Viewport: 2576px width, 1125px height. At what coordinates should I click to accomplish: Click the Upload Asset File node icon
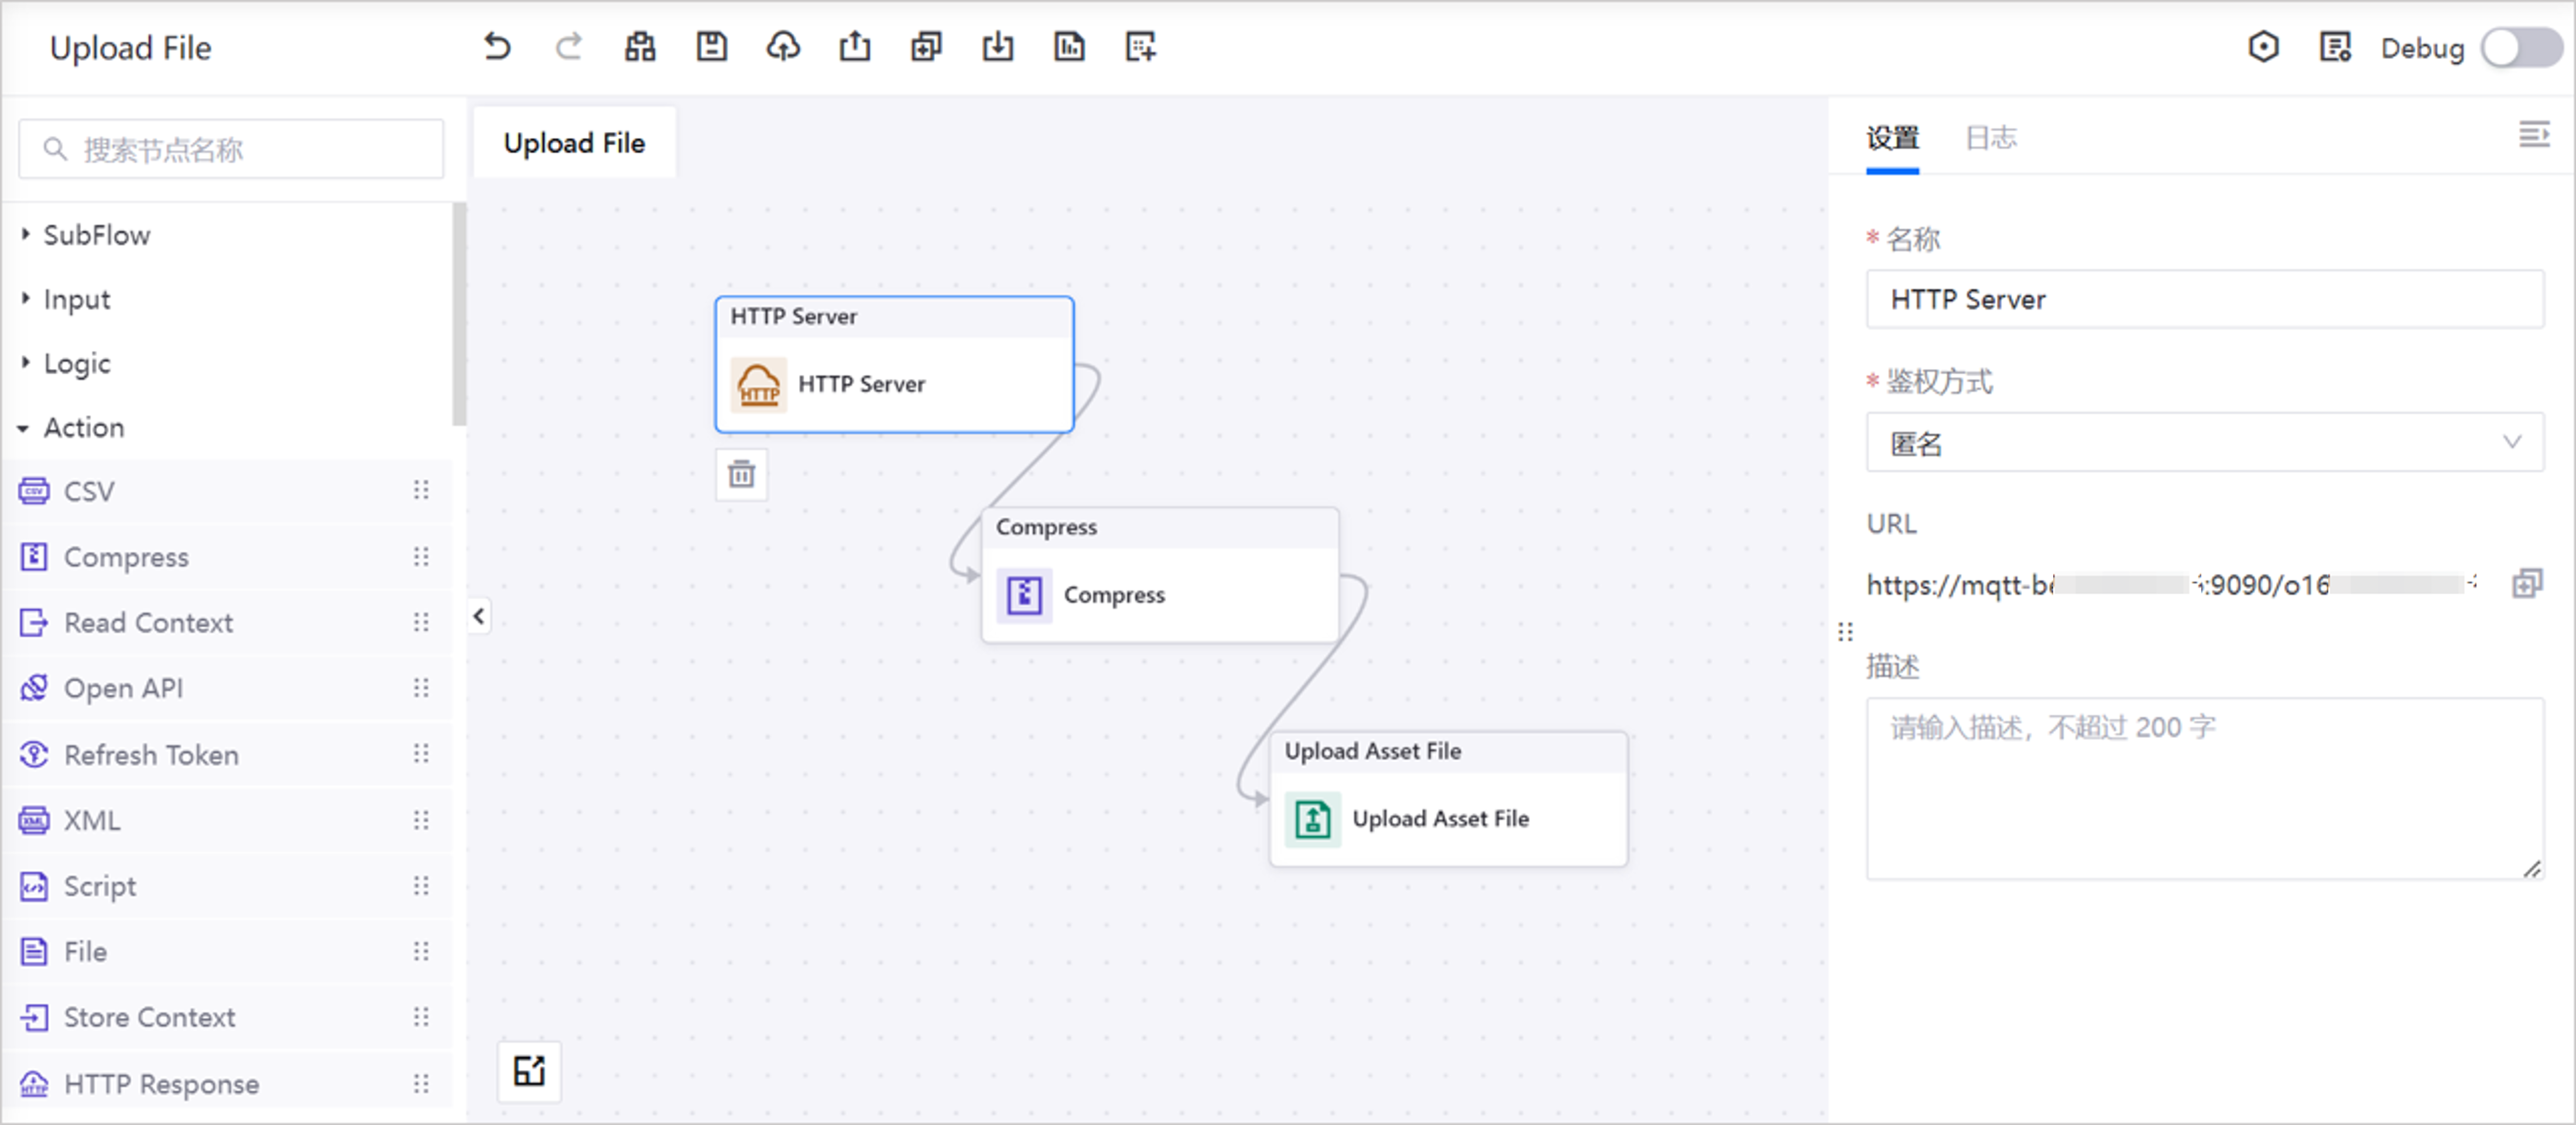click(1312, 819)
